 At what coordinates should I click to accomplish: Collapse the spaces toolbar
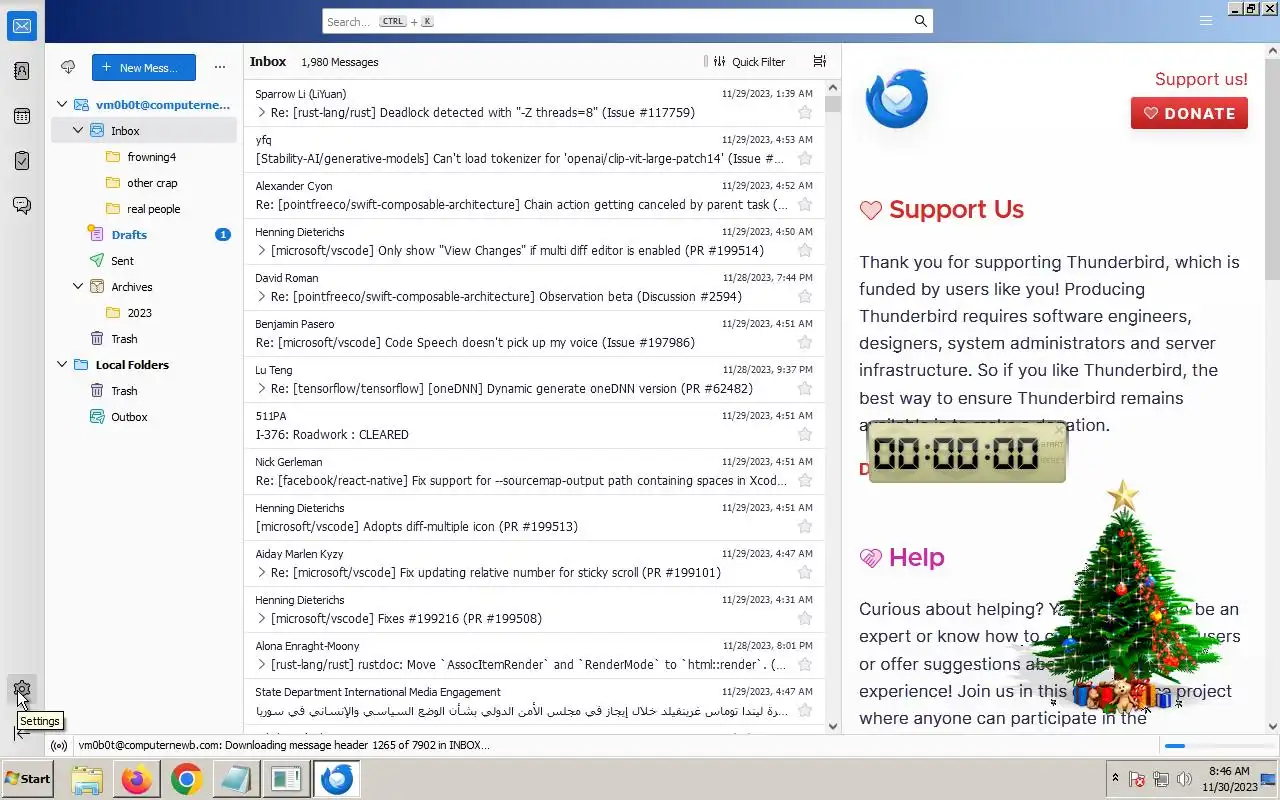(22, 733)
